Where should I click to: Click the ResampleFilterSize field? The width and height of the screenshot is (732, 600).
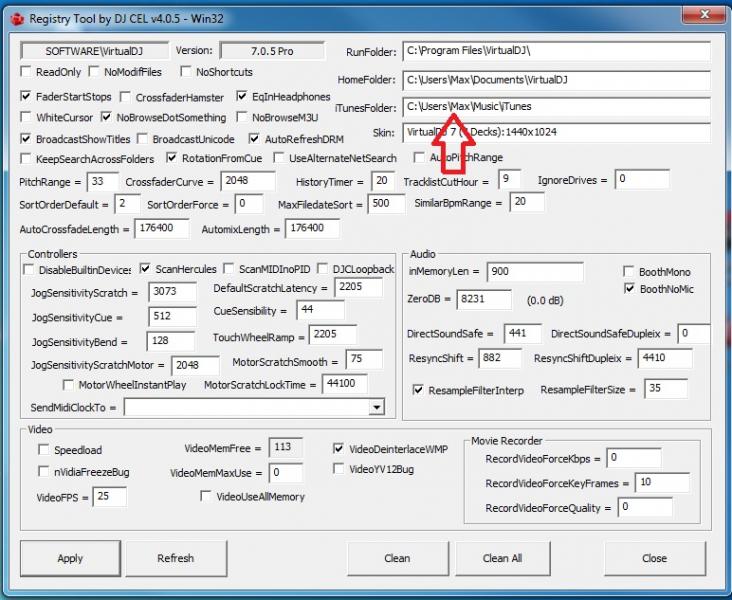click(x=666, y=388)
